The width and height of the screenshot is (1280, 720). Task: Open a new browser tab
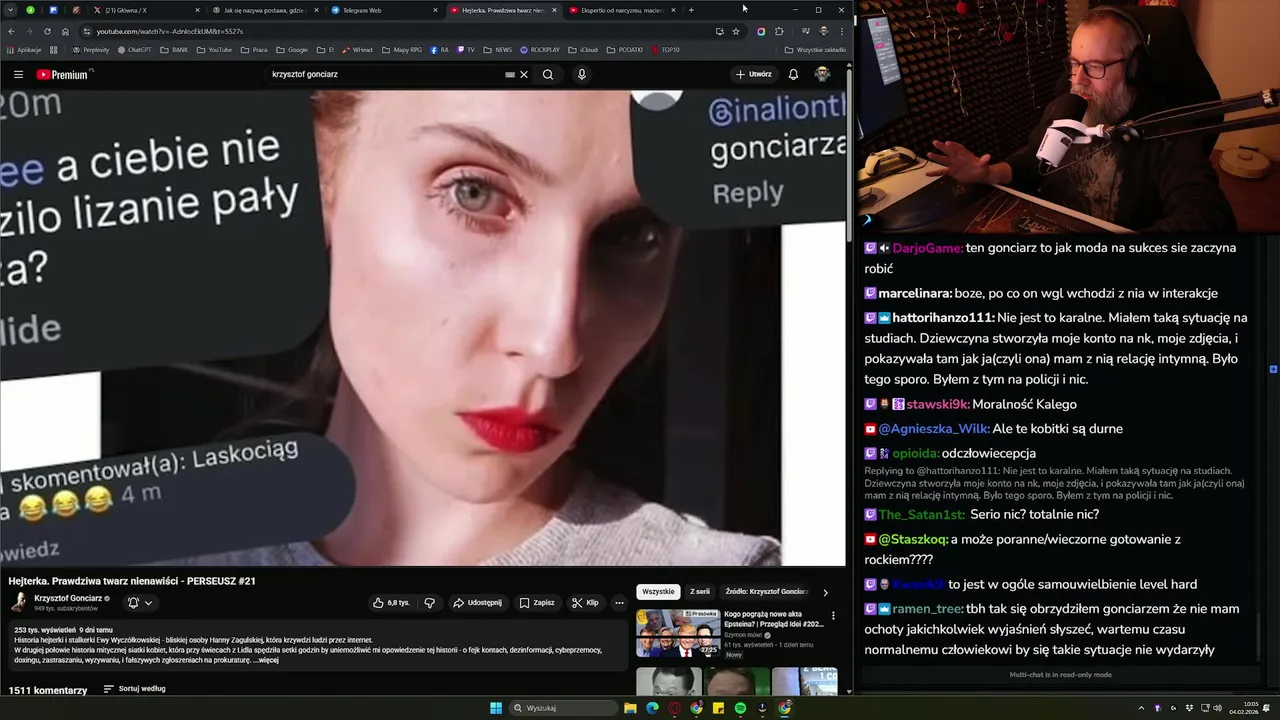[x=691, y=10]
